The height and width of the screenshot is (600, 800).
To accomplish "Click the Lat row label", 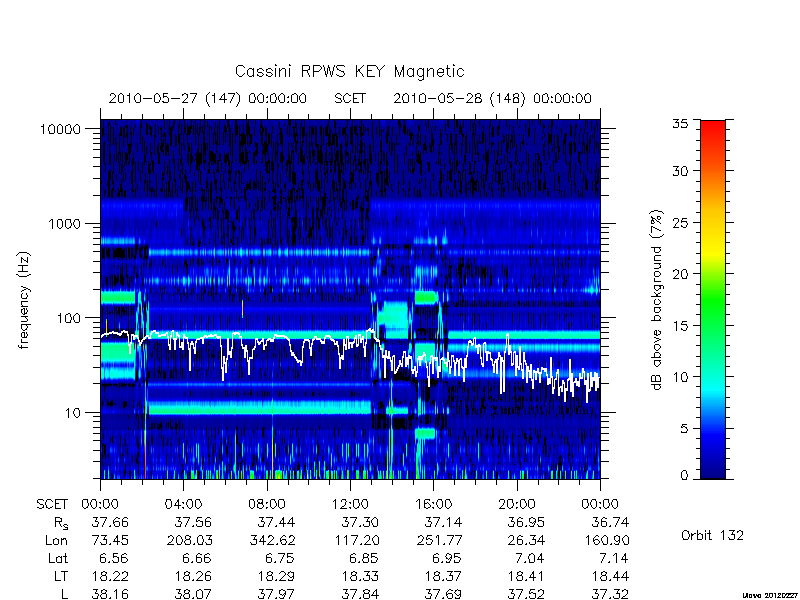I will point(58,559).
